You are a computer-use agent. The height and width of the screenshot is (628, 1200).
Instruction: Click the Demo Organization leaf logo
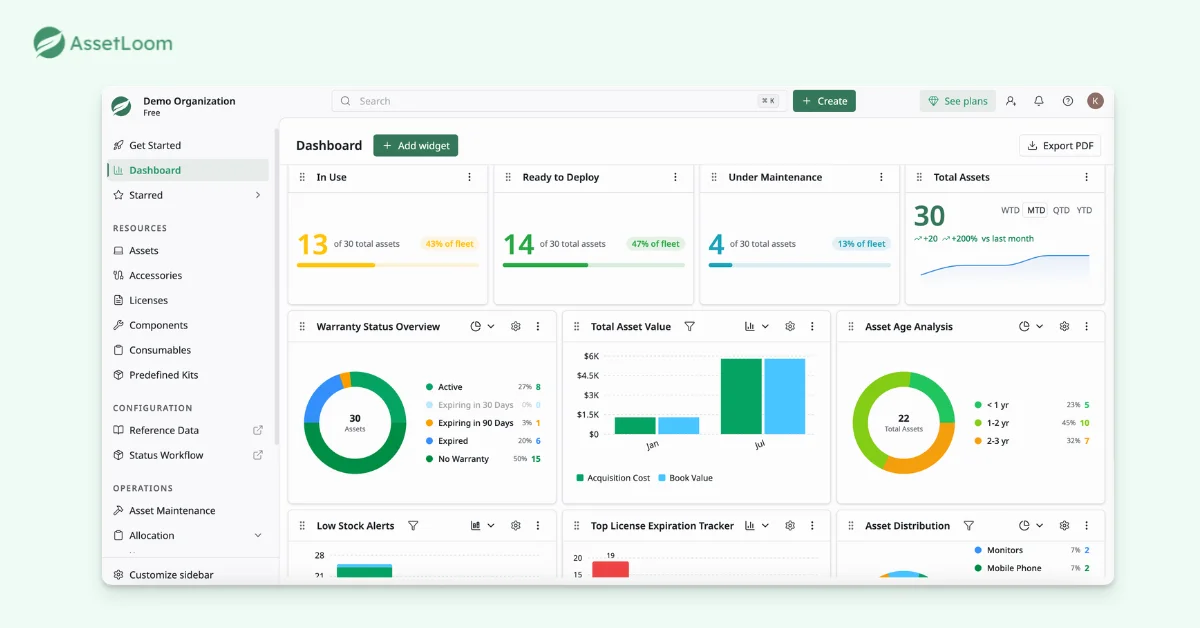(121, 106)
